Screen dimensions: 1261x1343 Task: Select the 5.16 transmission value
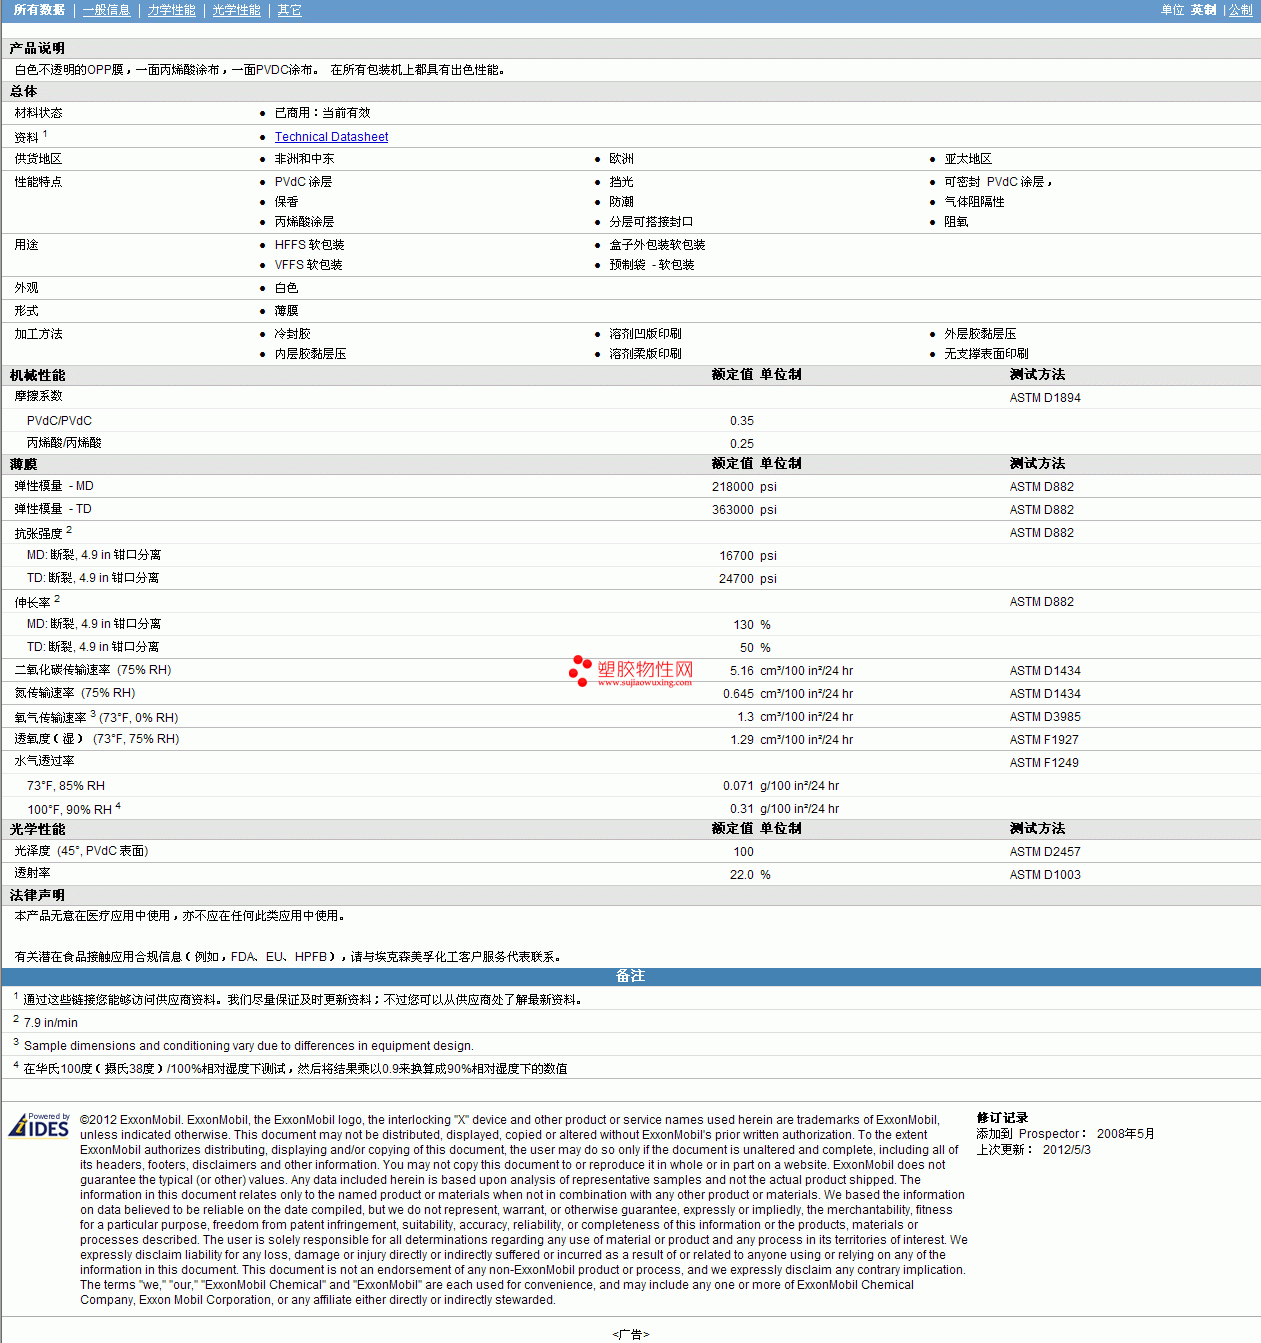click(x=741, y=671)
